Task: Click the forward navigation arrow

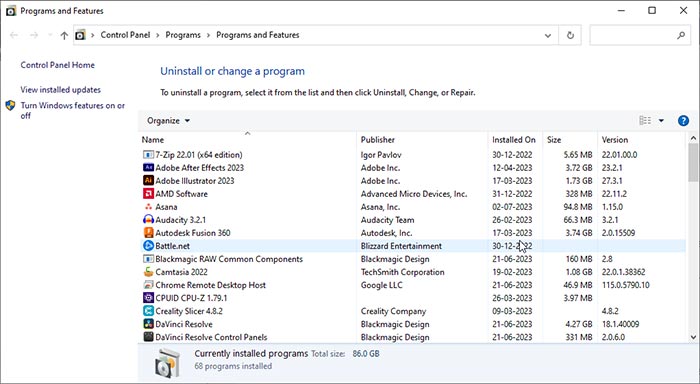Action: pyautogui.click(x=34, y=35)
